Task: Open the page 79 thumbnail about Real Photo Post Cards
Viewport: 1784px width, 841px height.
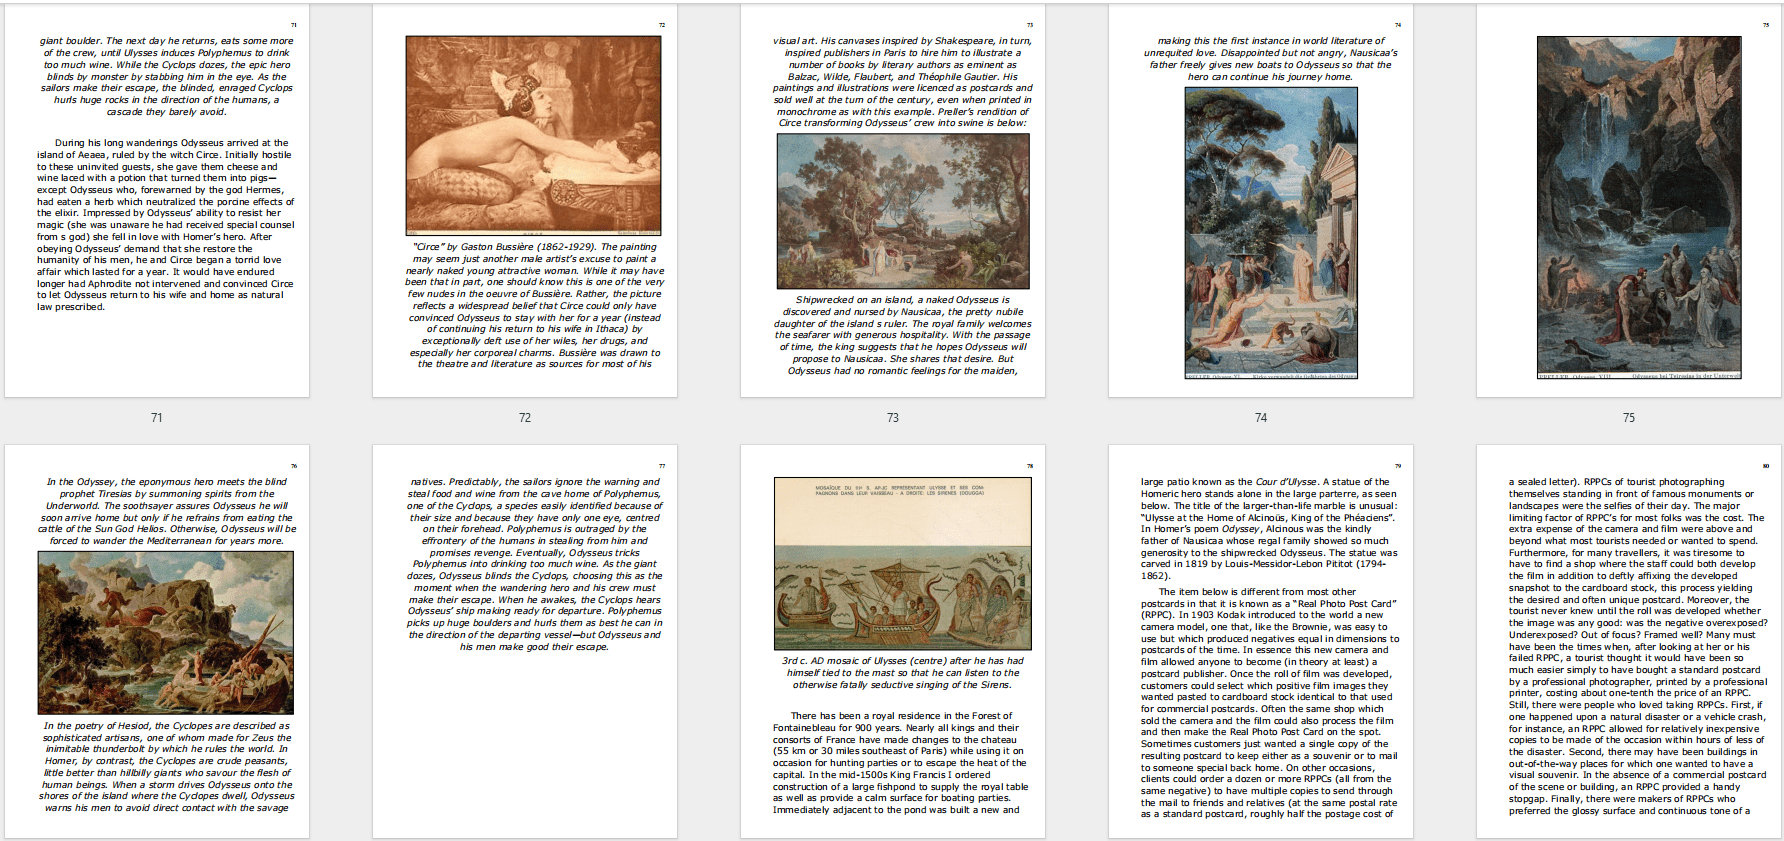Action: coord(1261,641)
